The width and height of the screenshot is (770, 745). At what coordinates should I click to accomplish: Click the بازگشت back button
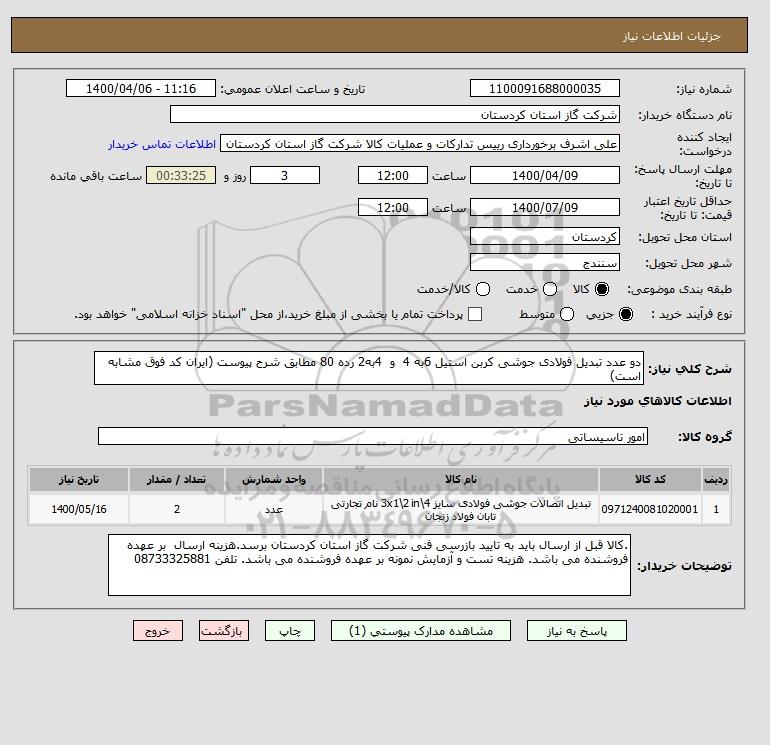click(224, 631)
